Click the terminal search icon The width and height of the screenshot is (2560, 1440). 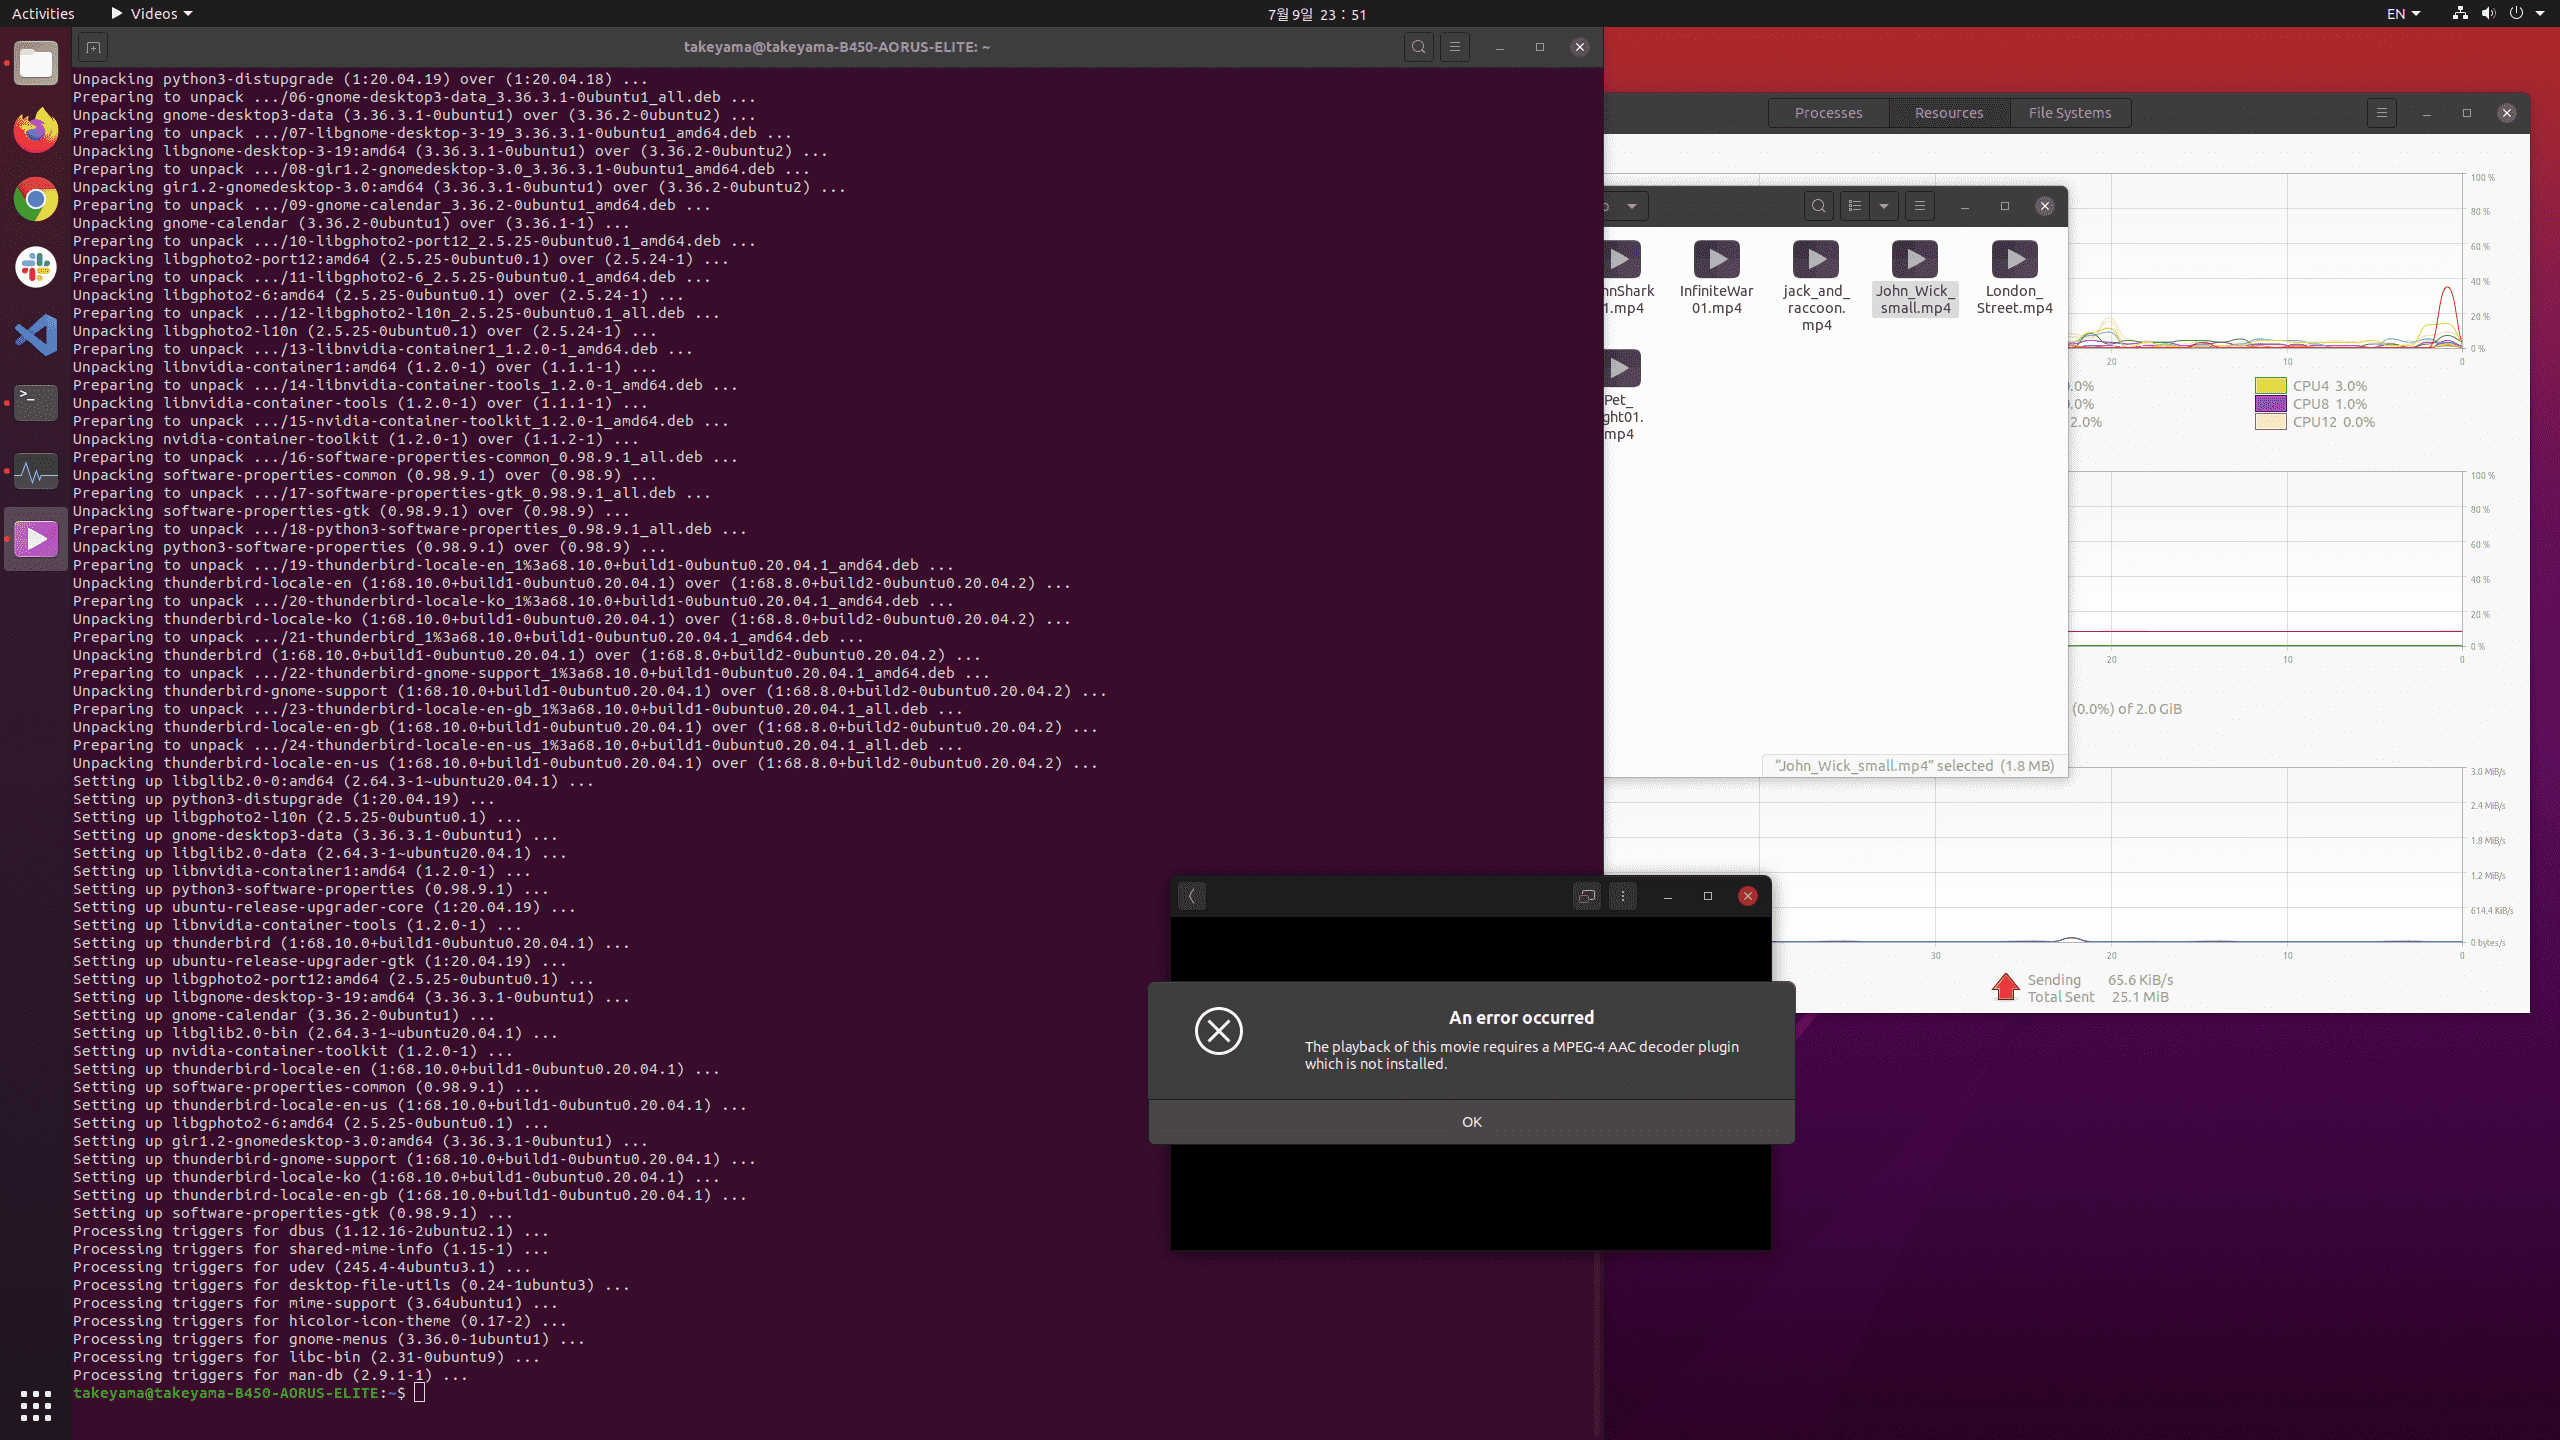pos(1418,47)
